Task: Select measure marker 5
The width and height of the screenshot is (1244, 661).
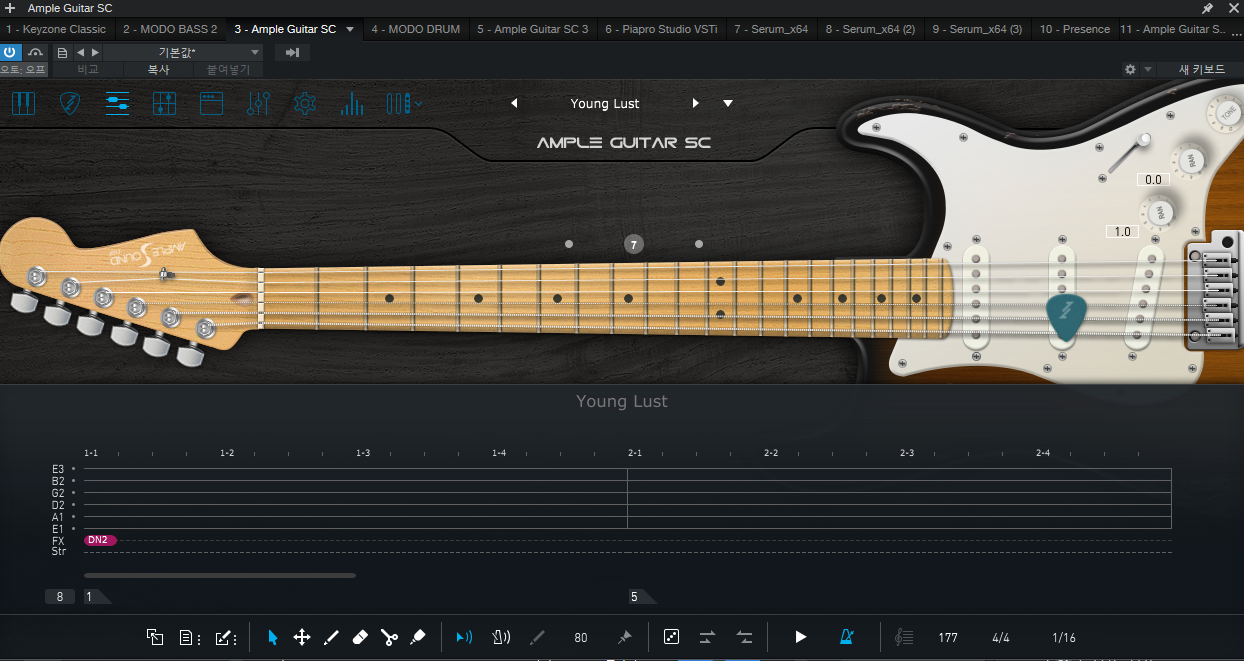Action: coord(640,597)
